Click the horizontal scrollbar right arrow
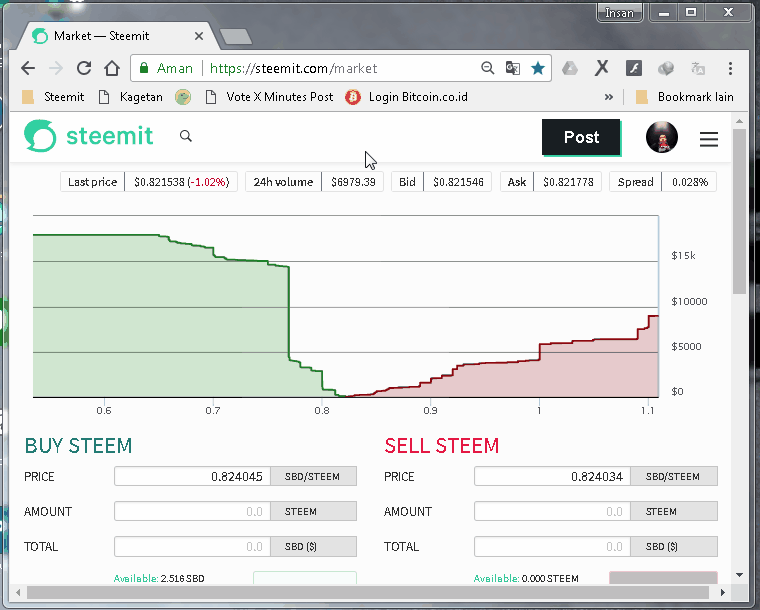This screenshot has width=760, height=610. [723, 592]
